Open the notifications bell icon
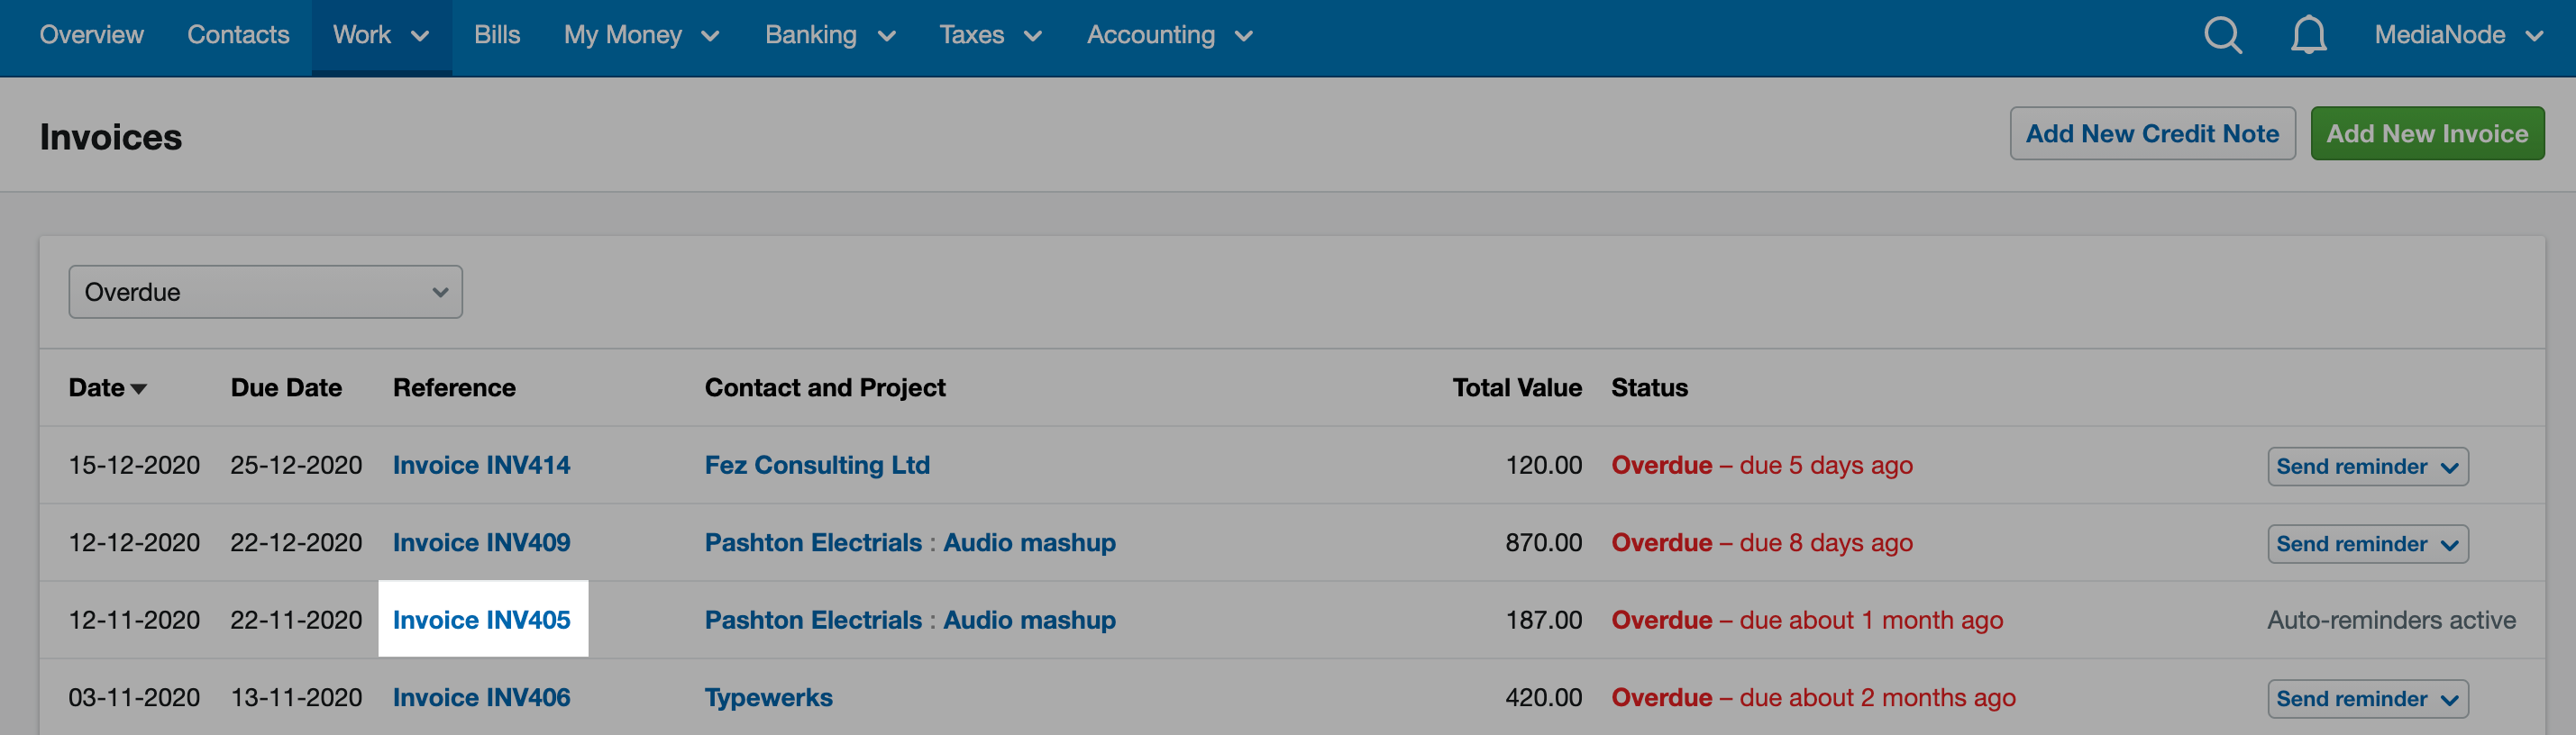This screenshot has width=2576, height=735. (x=2308, y=36)
